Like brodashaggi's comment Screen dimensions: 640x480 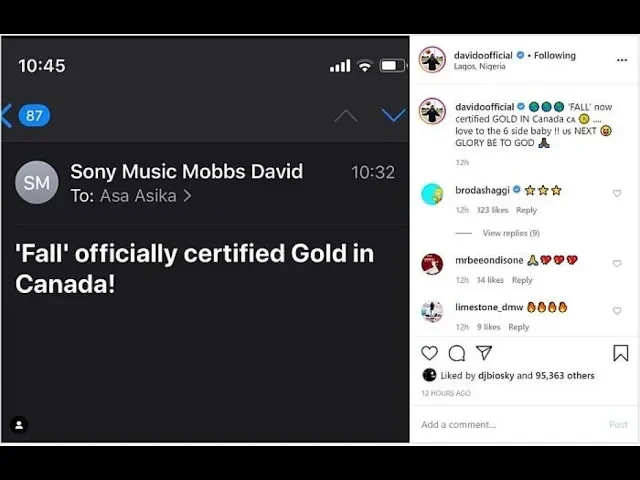(x=617, y=193)
